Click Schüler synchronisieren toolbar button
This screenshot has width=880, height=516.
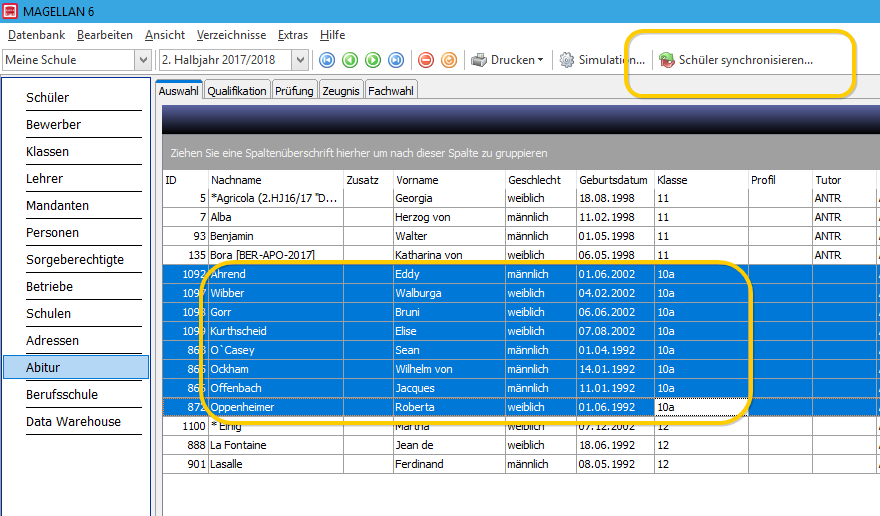click(x=736, y=60)
